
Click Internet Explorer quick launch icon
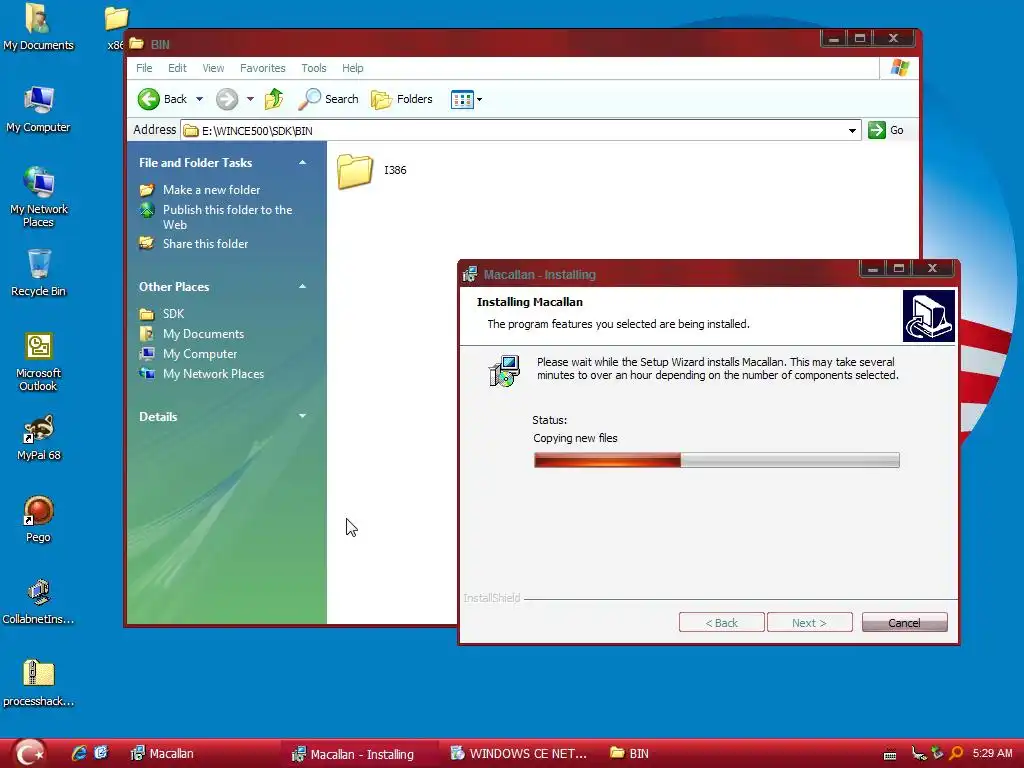click(x=79, y=753)
